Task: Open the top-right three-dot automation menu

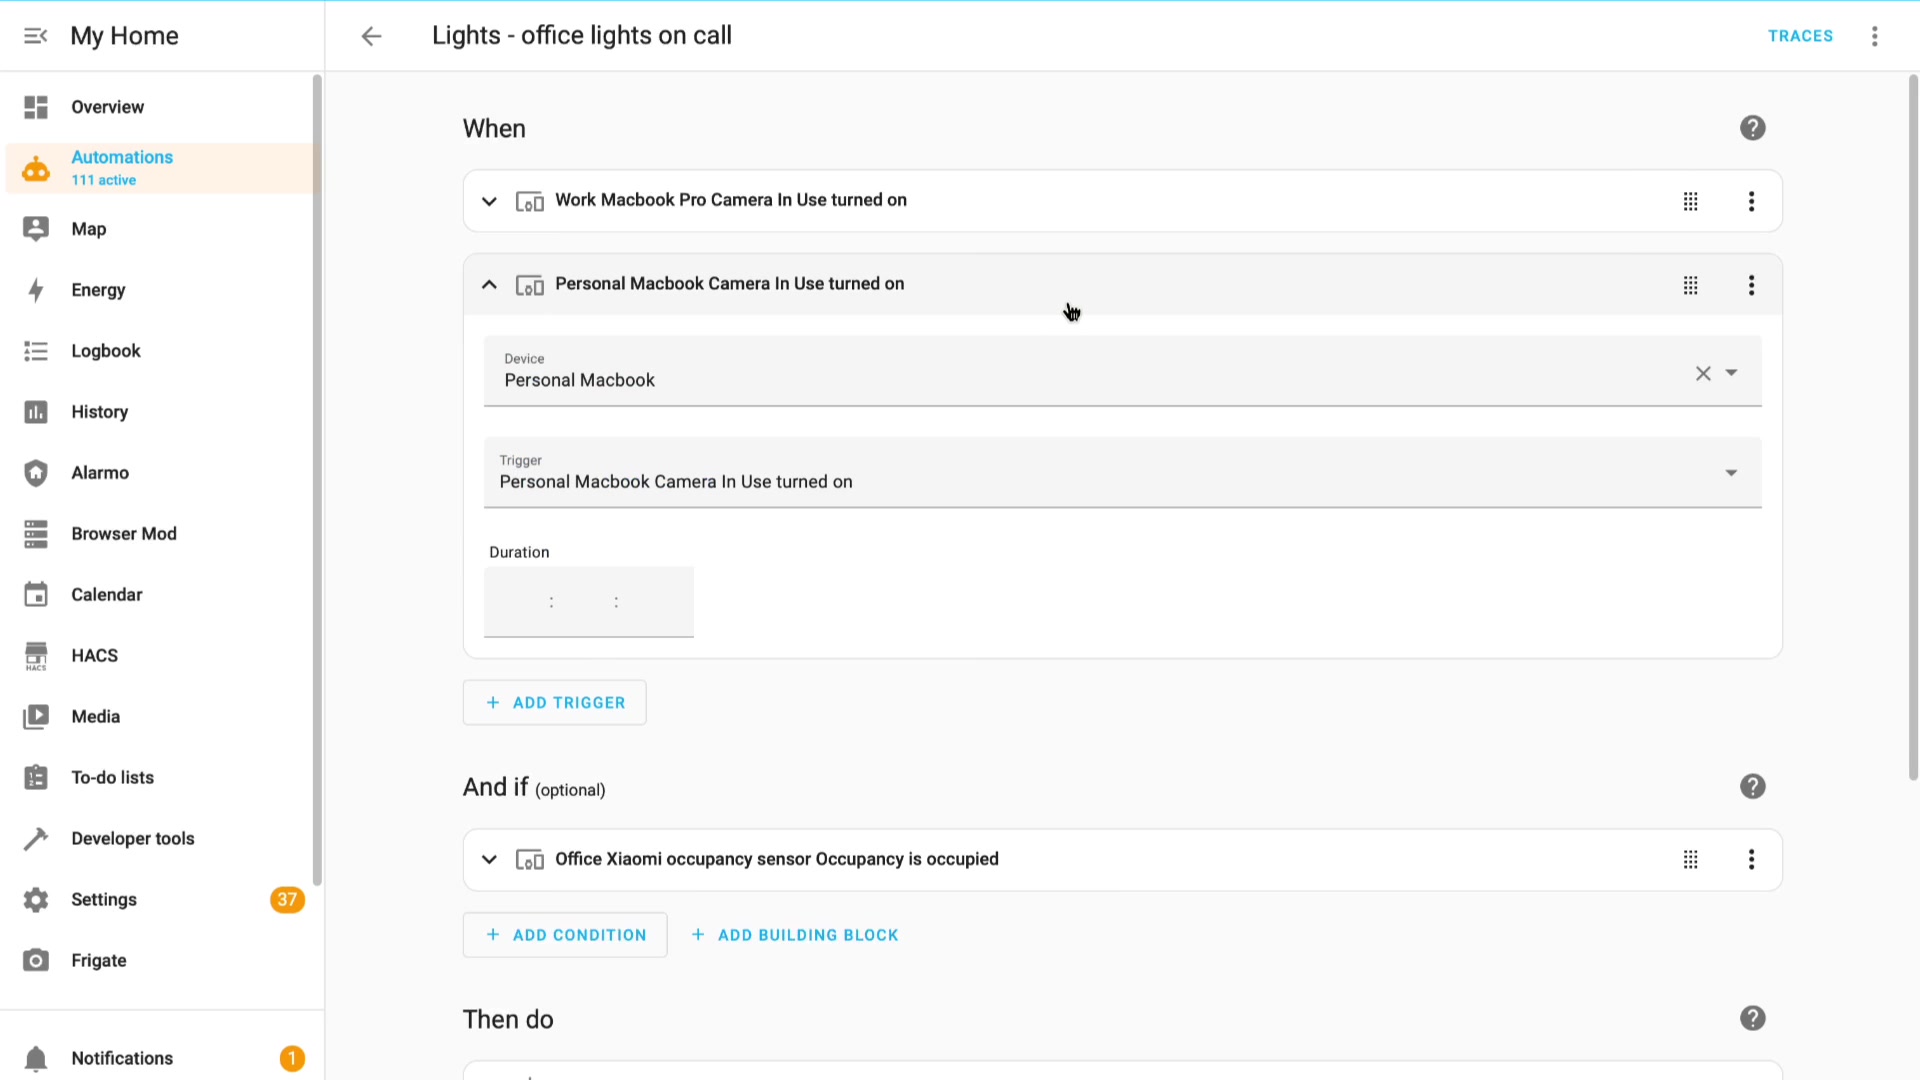Action: pyautogui.click(x=1875, y=36)
